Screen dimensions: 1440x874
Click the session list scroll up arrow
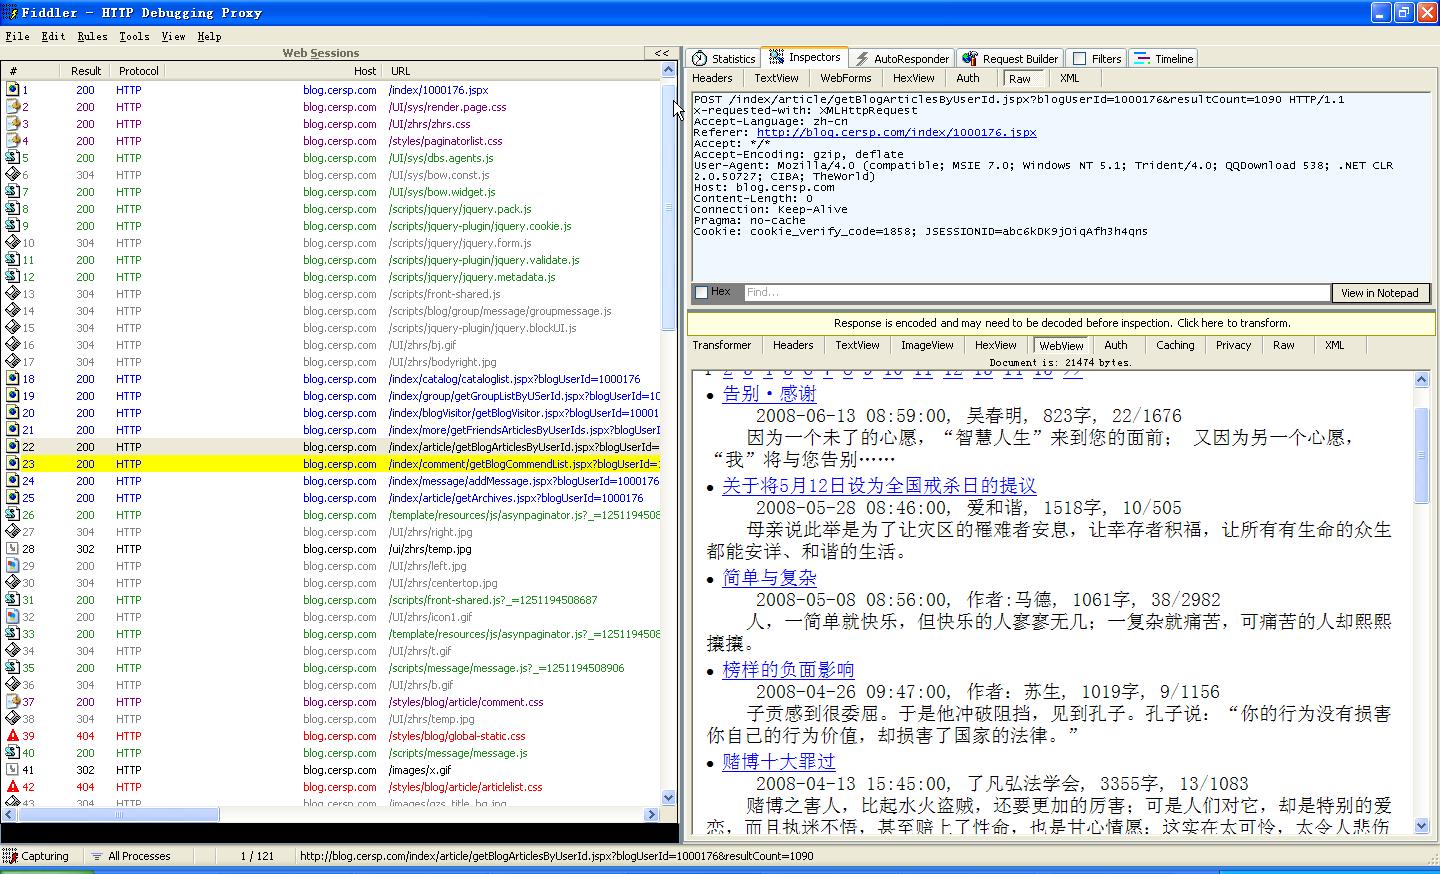[669, 70]
